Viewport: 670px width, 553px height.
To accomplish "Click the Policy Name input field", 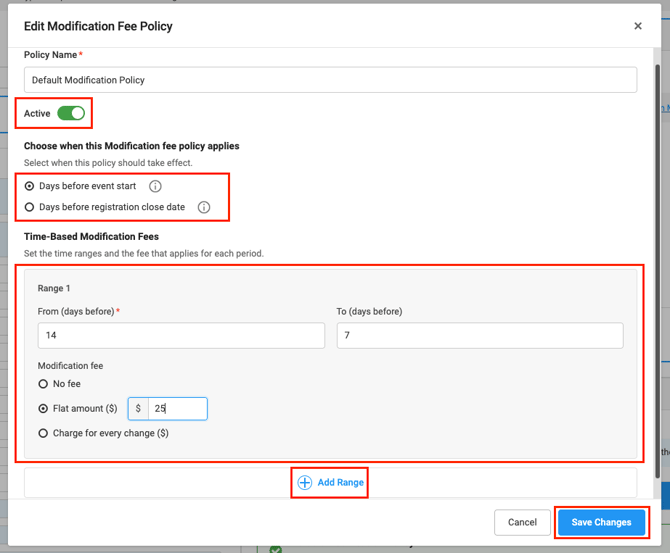I will (330, 80).
